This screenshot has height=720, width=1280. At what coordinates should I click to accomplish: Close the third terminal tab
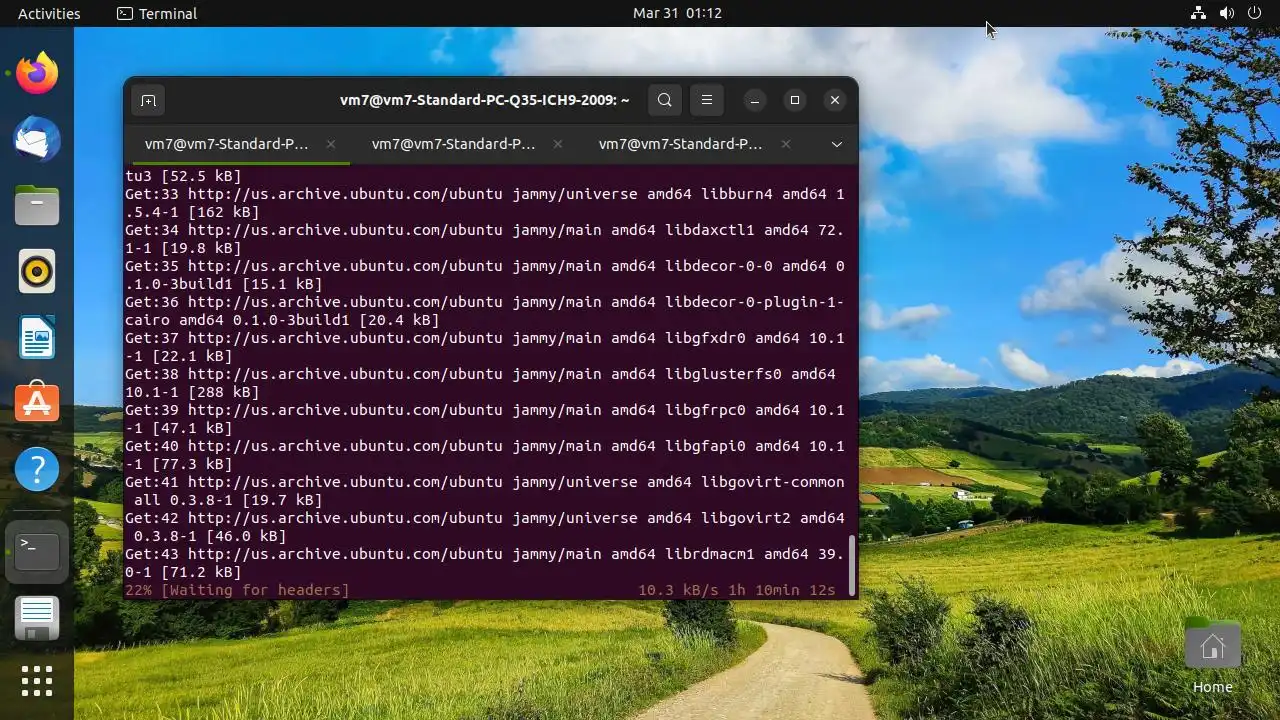click(x=785, y=144)
